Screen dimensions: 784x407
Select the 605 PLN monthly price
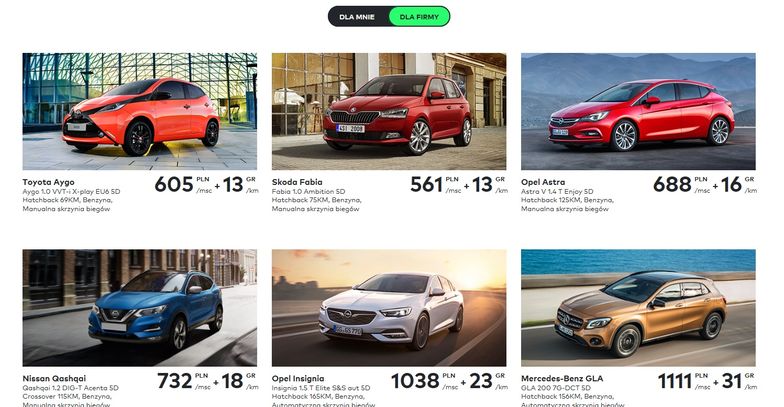tap(183, 184)
